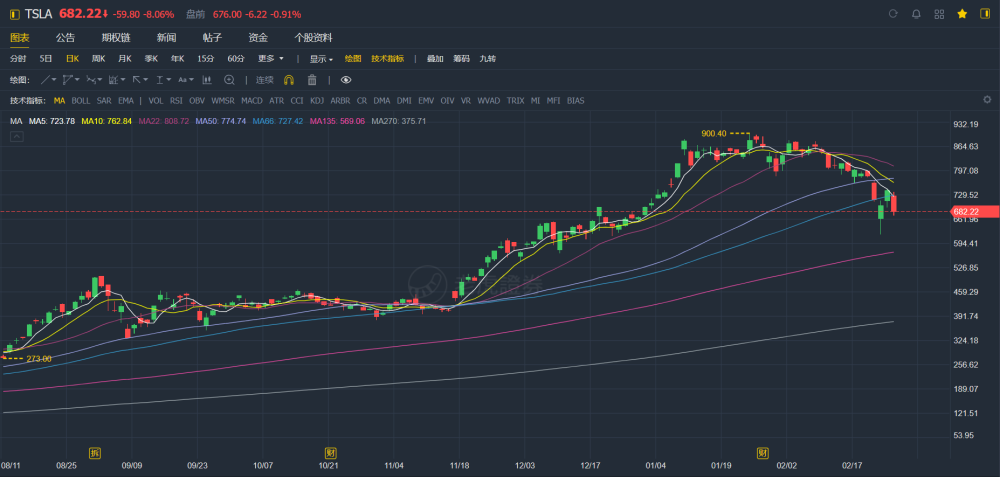Screen dimensions: 1000x477
Task: Open the 新闻 news tab
Action: (x=166, y=37)
